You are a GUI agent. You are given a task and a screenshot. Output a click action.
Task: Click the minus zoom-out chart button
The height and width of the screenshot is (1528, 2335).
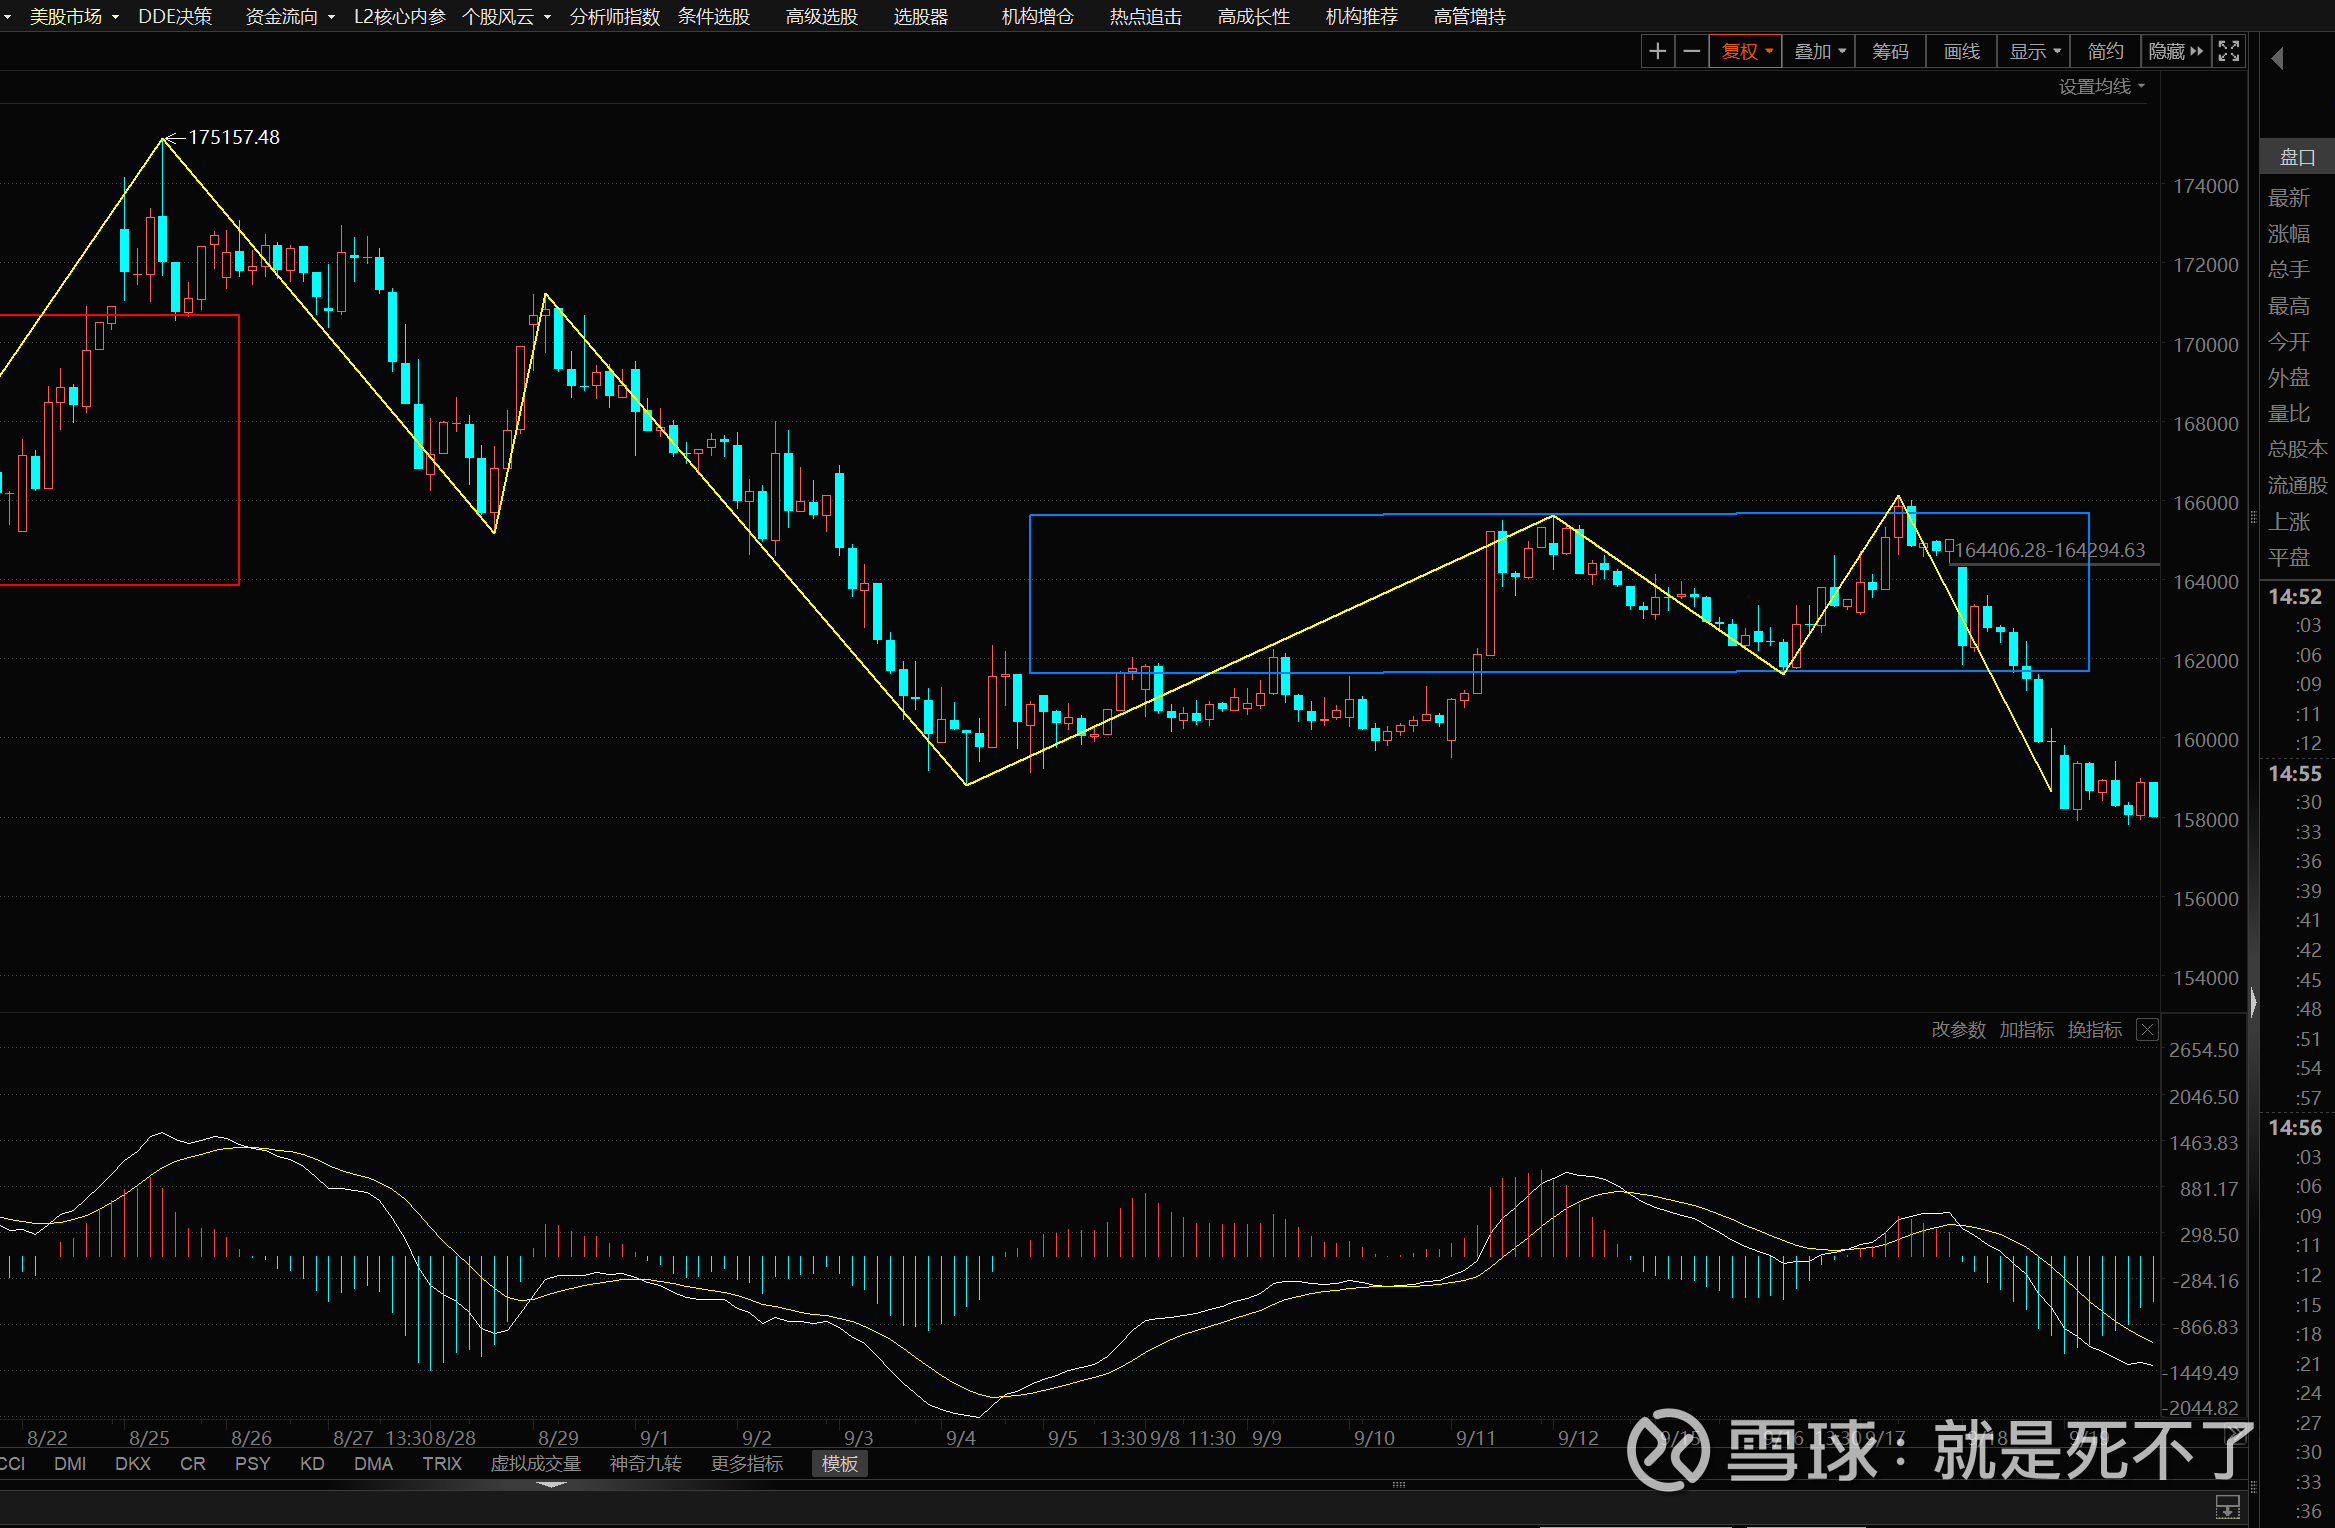point(1691,51)
